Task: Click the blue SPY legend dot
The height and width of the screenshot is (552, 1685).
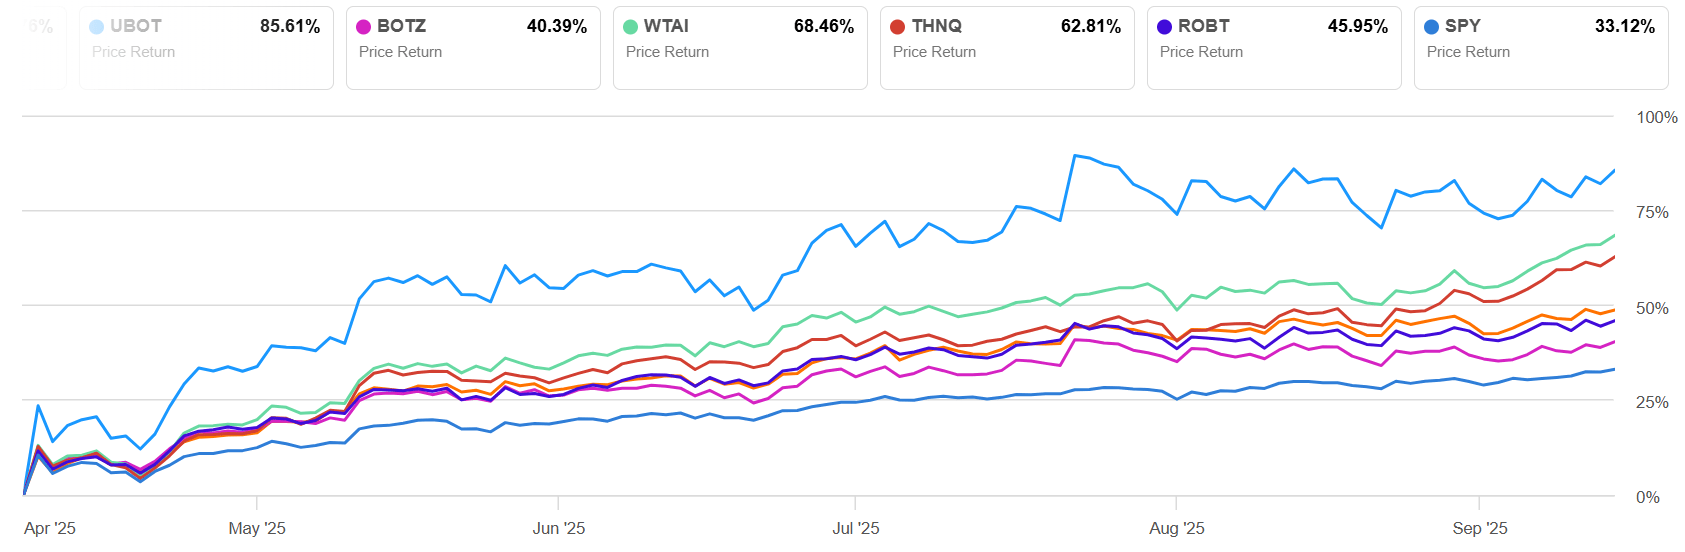Action: click(1432, 27)
